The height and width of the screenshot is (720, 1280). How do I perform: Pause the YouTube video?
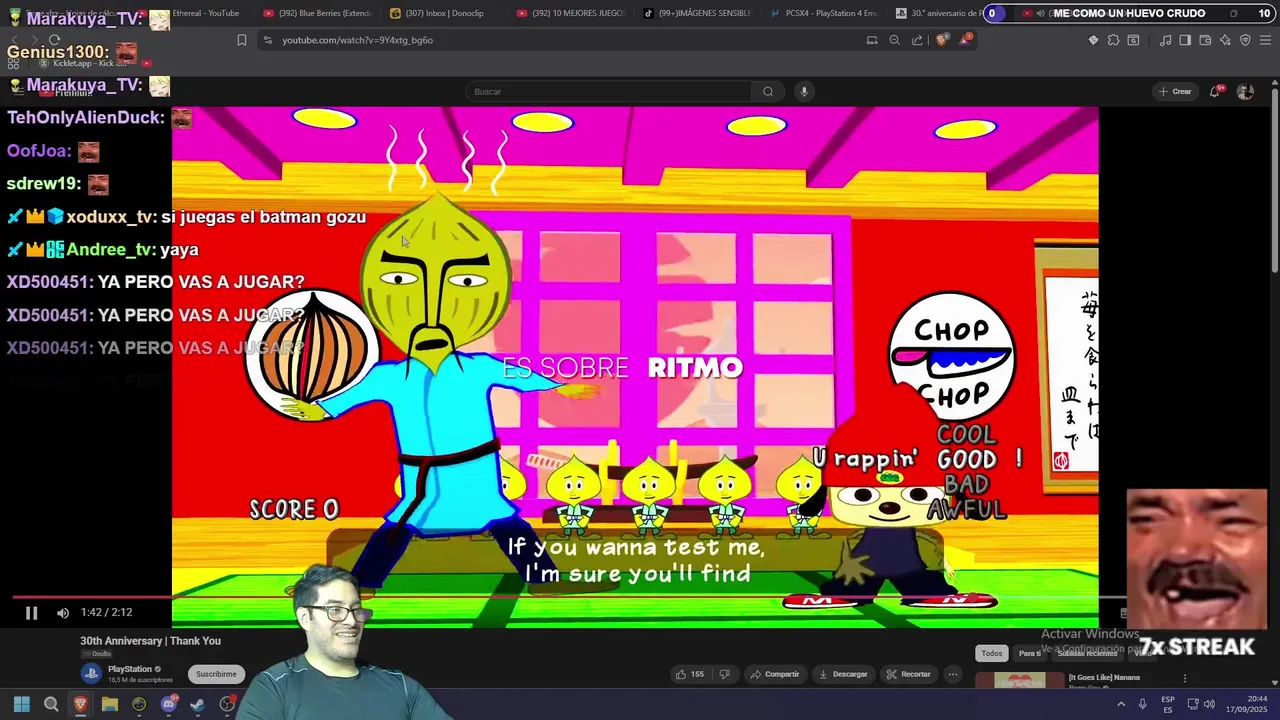tap(31, 613)
